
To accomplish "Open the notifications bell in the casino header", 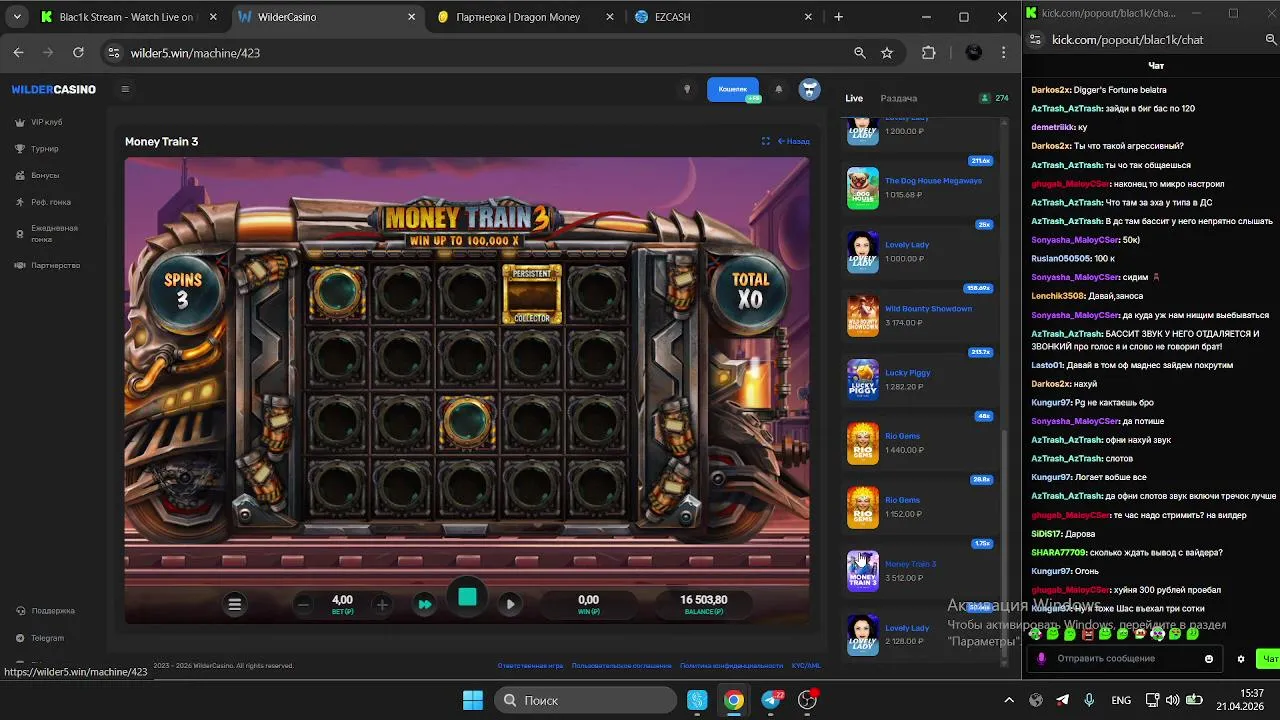I will tap(779, 89).
